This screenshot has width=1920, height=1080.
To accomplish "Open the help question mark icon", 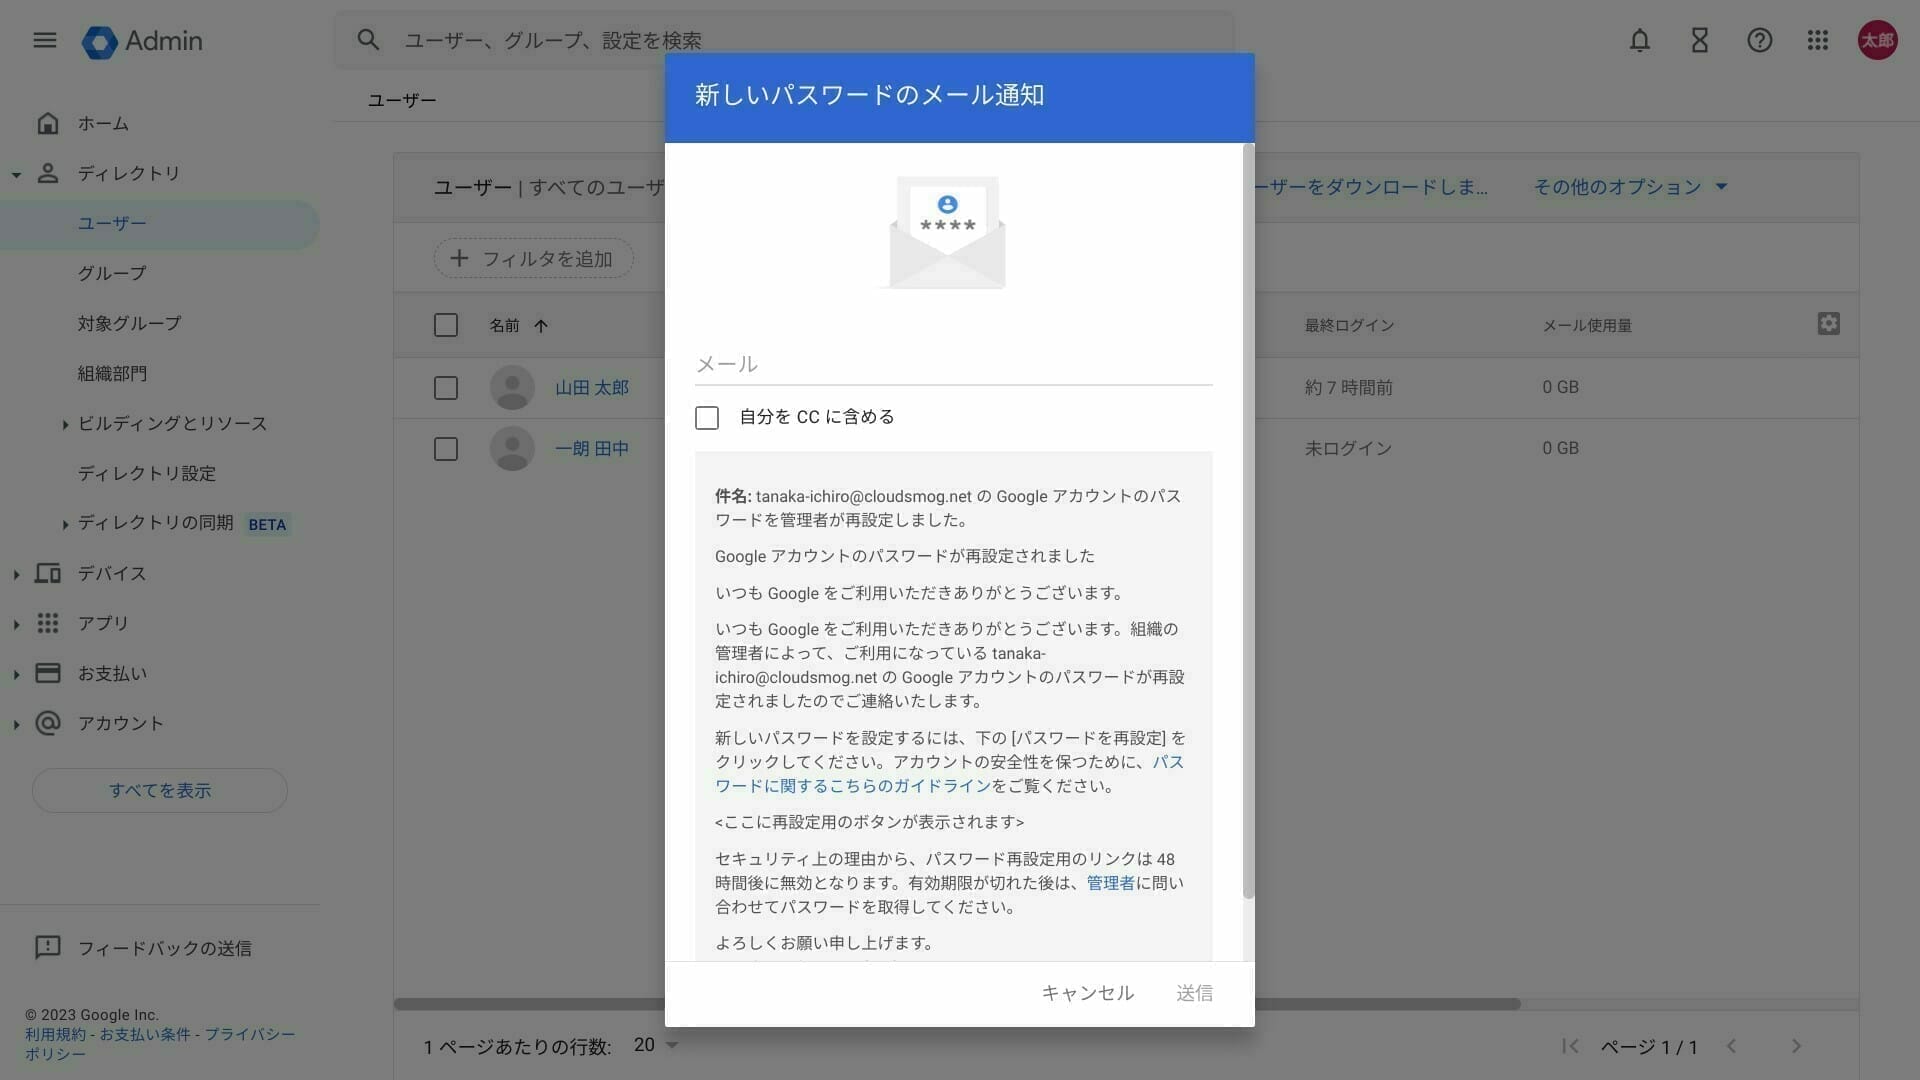I will (1760, 40).
